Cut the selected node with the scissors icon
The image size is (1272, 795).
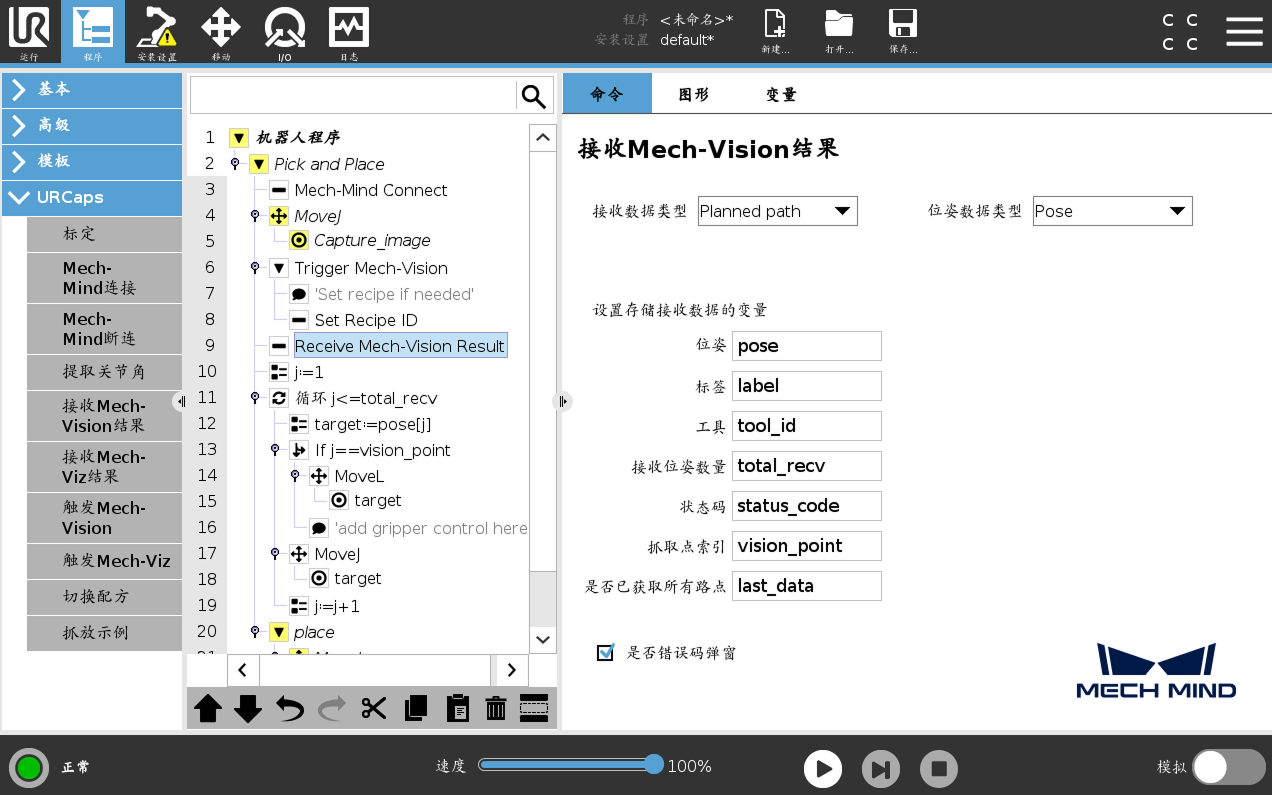pos(373,708)
